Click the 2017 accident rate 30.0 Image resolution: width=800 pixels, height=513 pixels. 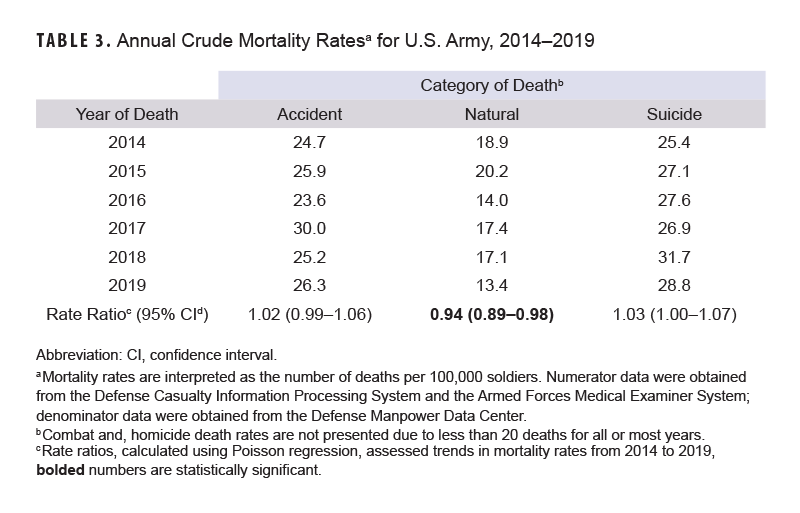click(x=309, y=230)
